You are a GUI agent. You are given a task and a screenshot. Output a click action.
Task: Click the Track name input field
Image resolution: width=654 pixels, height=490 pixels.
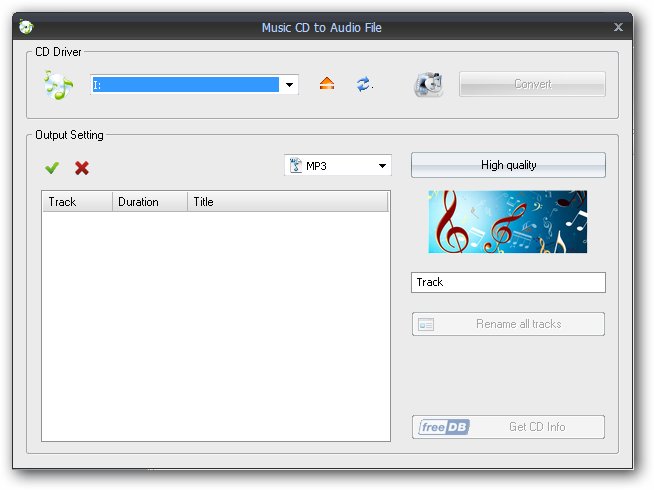pos(508,282)
